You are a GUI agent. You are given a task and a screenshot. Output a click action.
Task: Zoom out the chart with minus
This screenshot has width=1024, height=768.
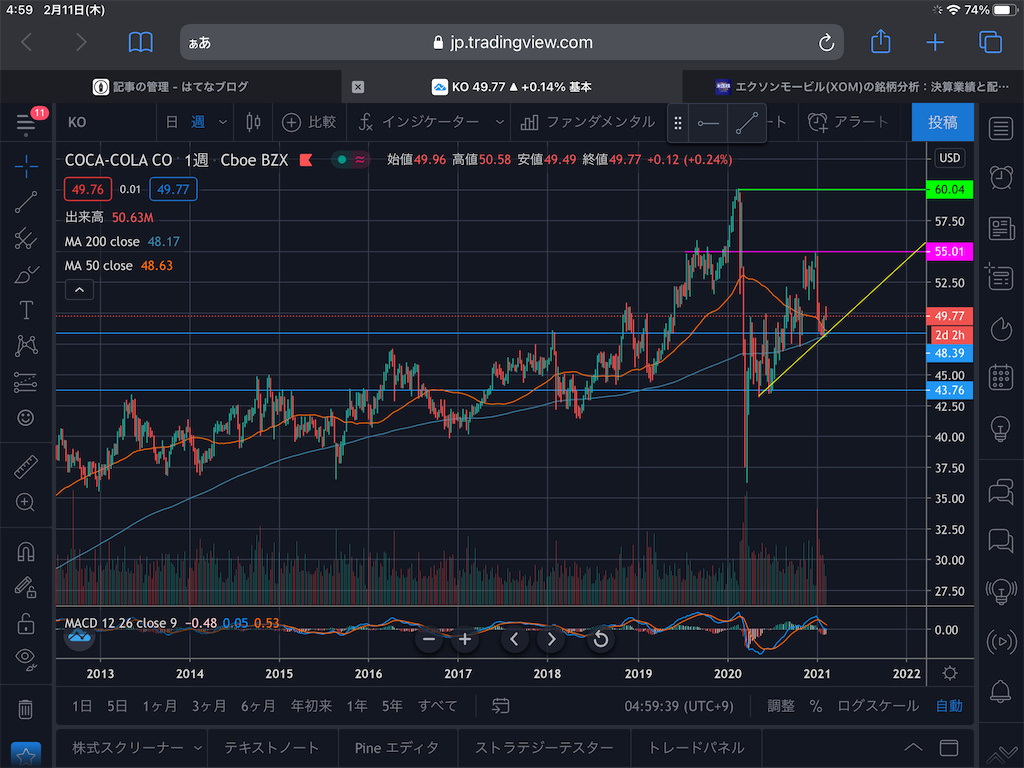click(x=428, y=639)
